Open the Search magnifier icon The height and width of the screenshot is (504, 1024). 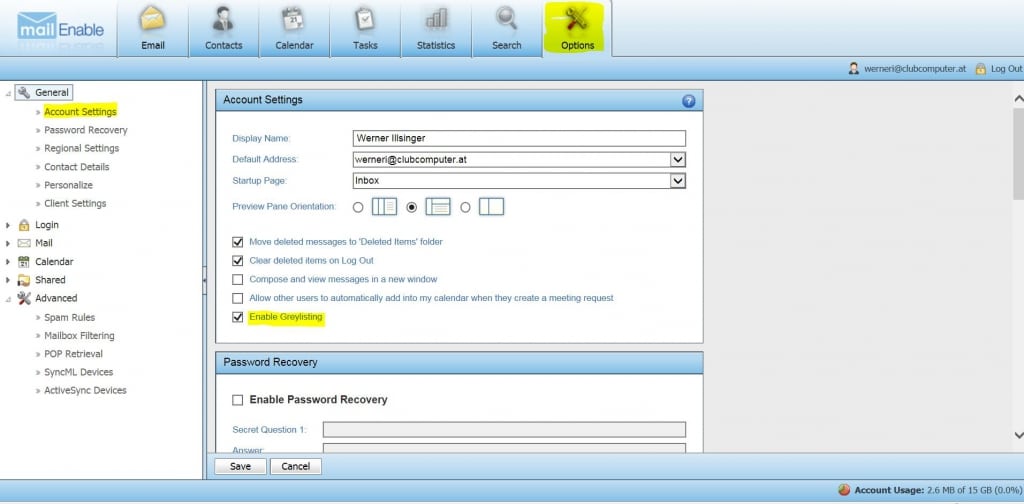coord(507,20)
